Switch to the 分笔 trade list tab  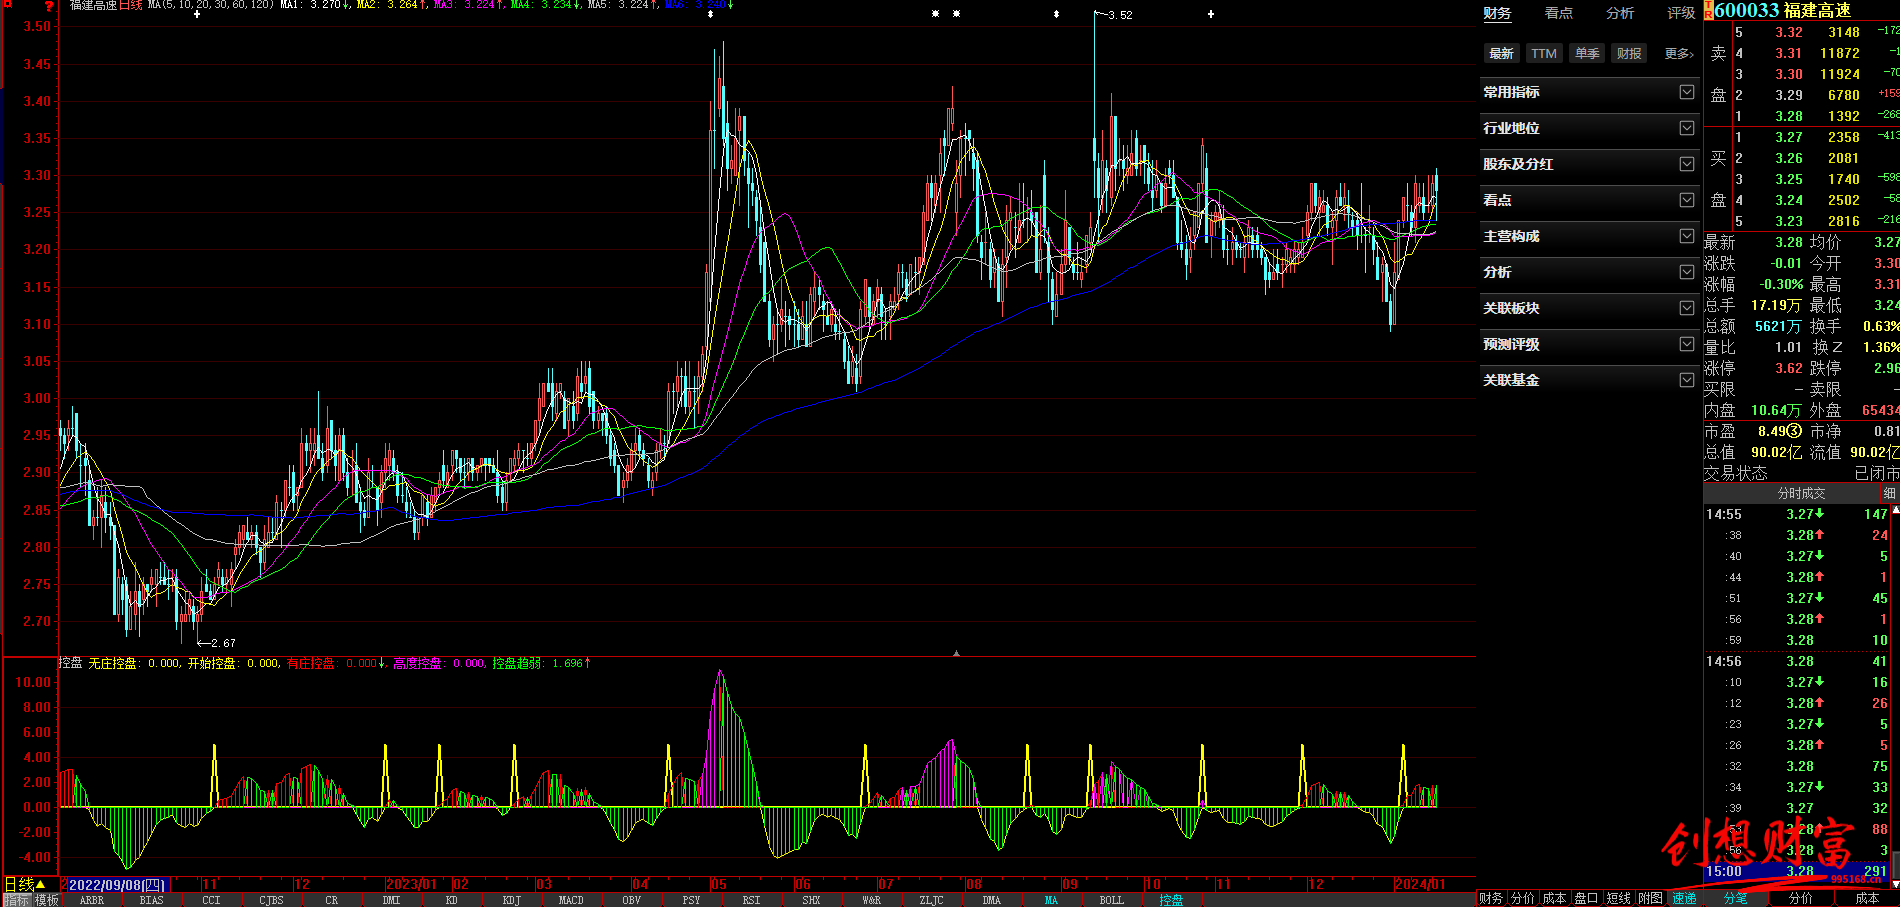[1735, 898]
